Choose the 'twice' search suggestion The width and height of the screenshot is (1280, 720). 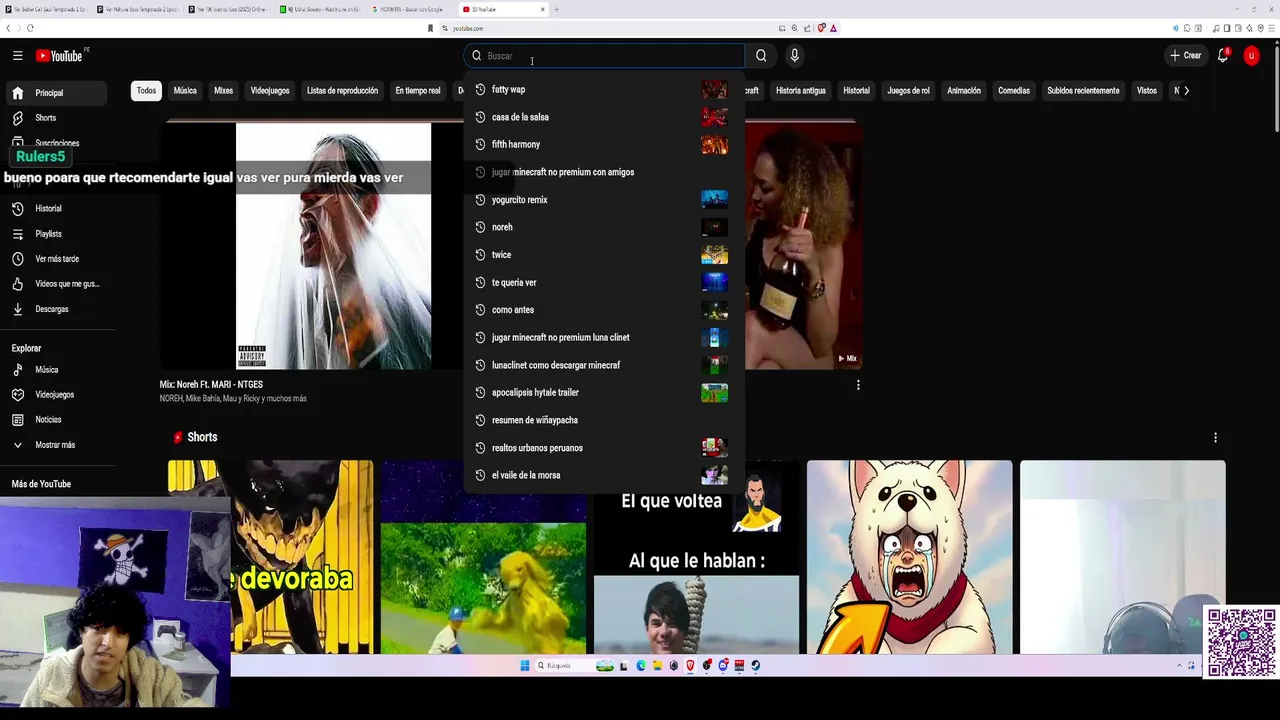(603, 255)
